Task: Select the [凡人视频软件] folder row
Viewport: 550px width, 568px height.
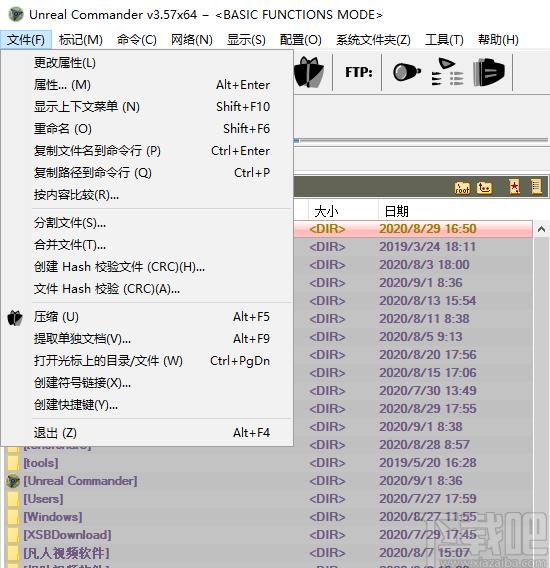Action: 268,553
